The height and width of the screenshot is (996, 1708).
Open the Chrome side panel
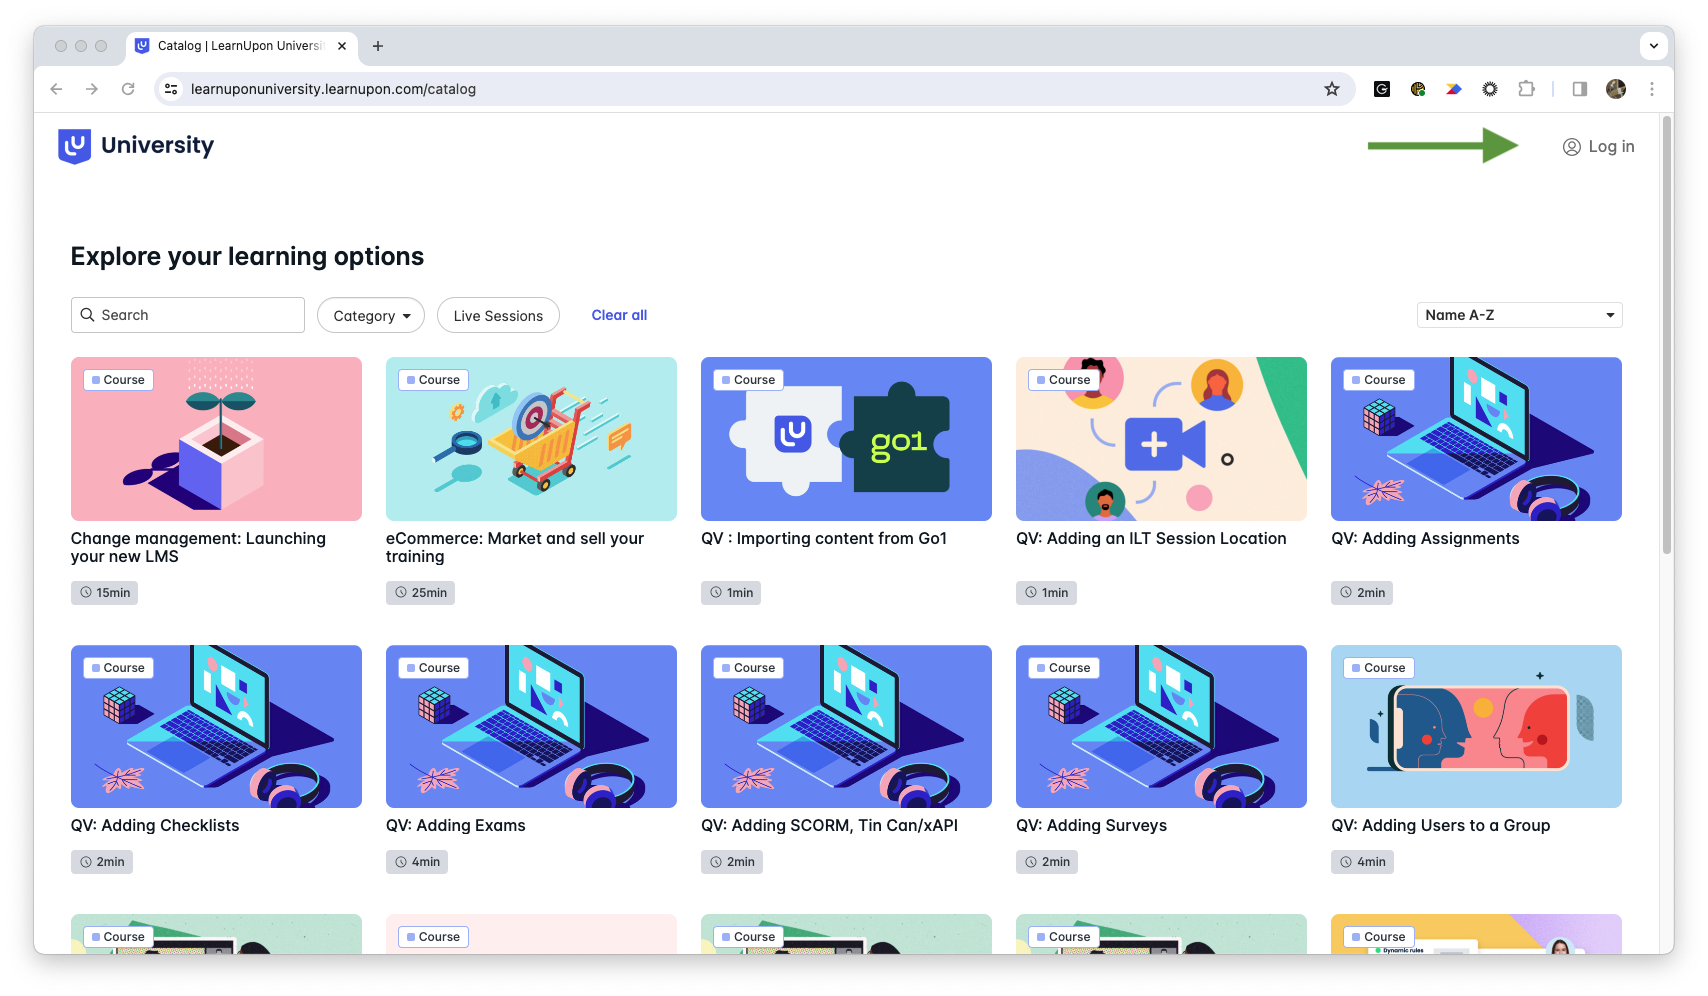[1580, 89]
